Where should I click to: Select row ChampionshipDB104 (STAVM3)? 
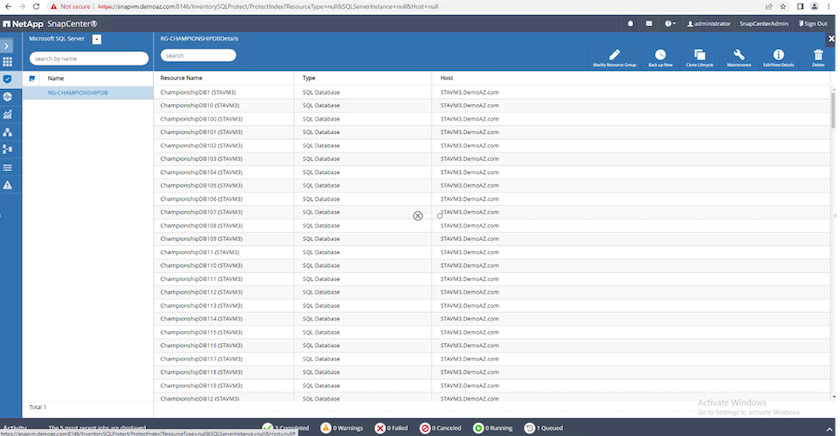[x=492, y=172]
